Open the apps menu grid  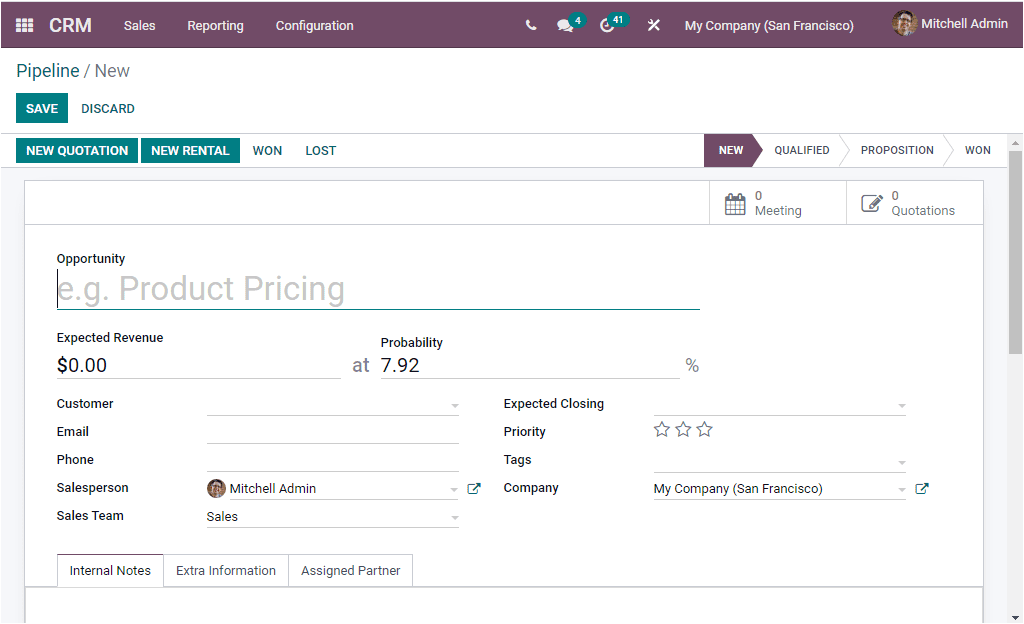click(24, 24)
